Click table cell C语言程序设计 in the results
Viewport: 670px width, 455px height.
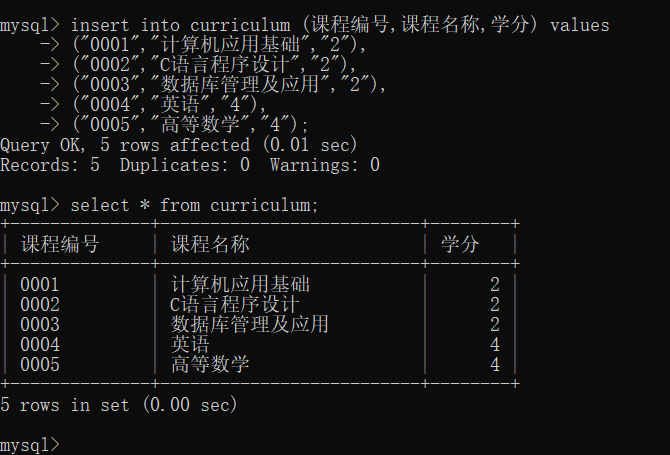pyautogui.click(x=235, y=305)
